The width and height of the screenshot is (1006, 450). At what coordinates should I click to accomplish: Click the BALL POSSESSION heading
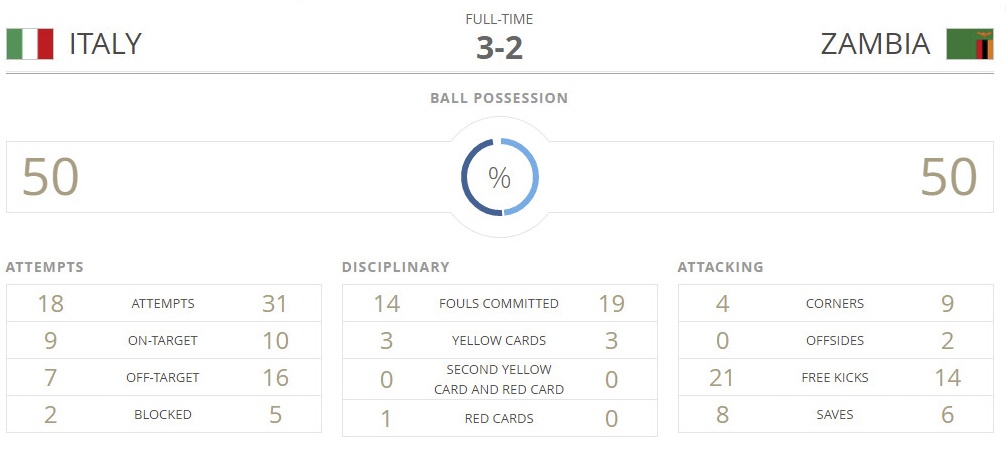click(x=499, y=98)
